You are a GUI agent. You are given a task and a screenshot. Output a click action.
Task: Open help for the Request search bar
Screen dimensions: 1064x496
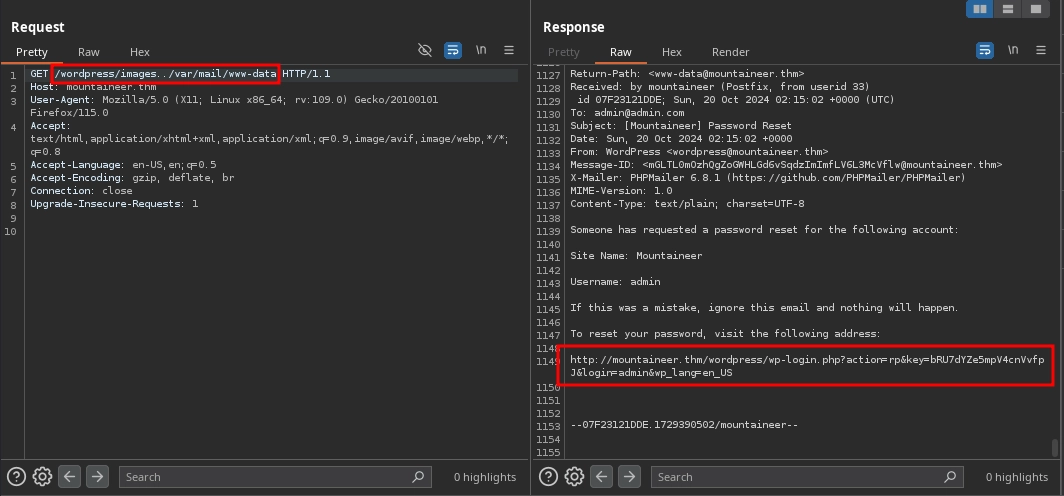[16, 477]
